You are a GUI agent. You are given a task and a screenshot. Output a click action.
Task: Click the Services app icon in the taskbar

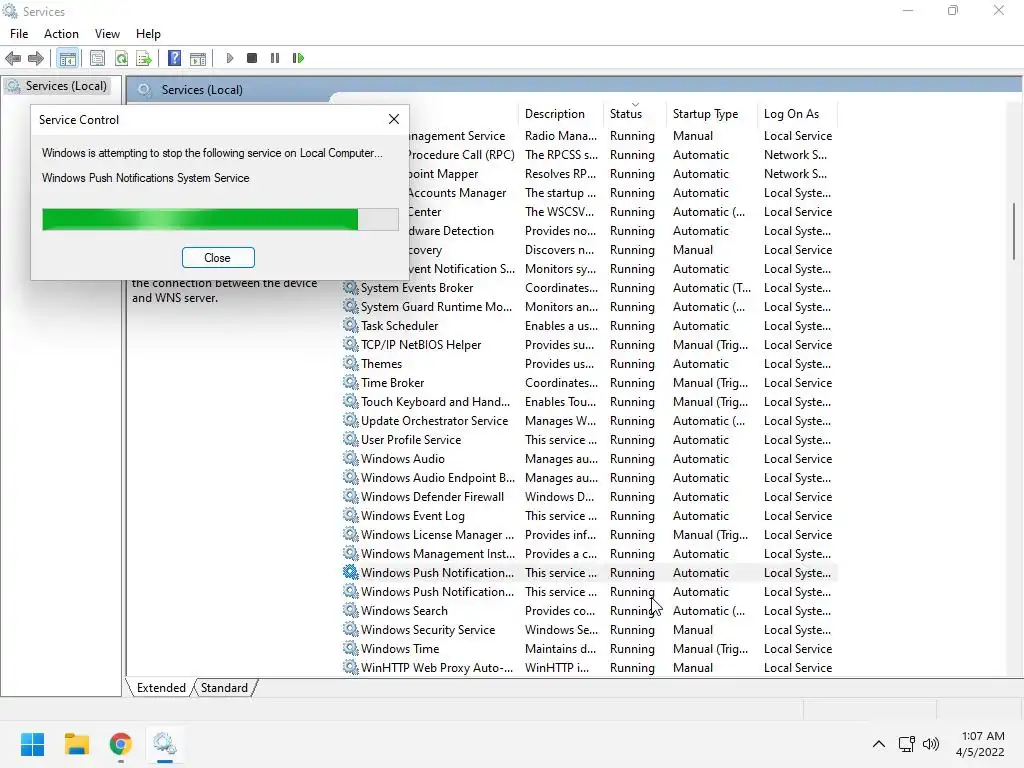pos(165,744)
